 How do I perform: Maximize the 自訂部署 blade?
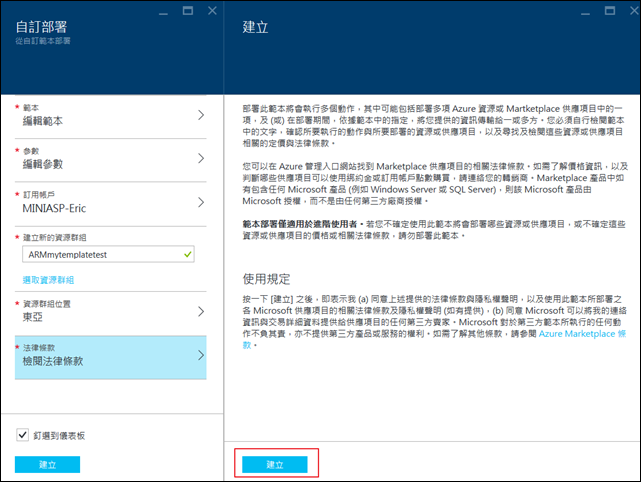pyautogui.click(x=188, y=10)
